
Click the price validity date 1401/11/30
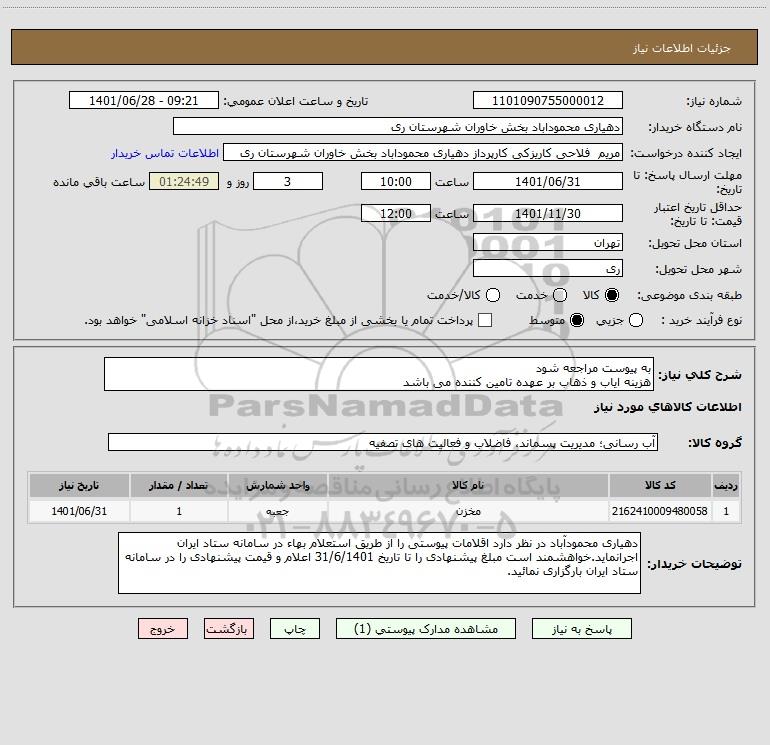click(548, 214)
